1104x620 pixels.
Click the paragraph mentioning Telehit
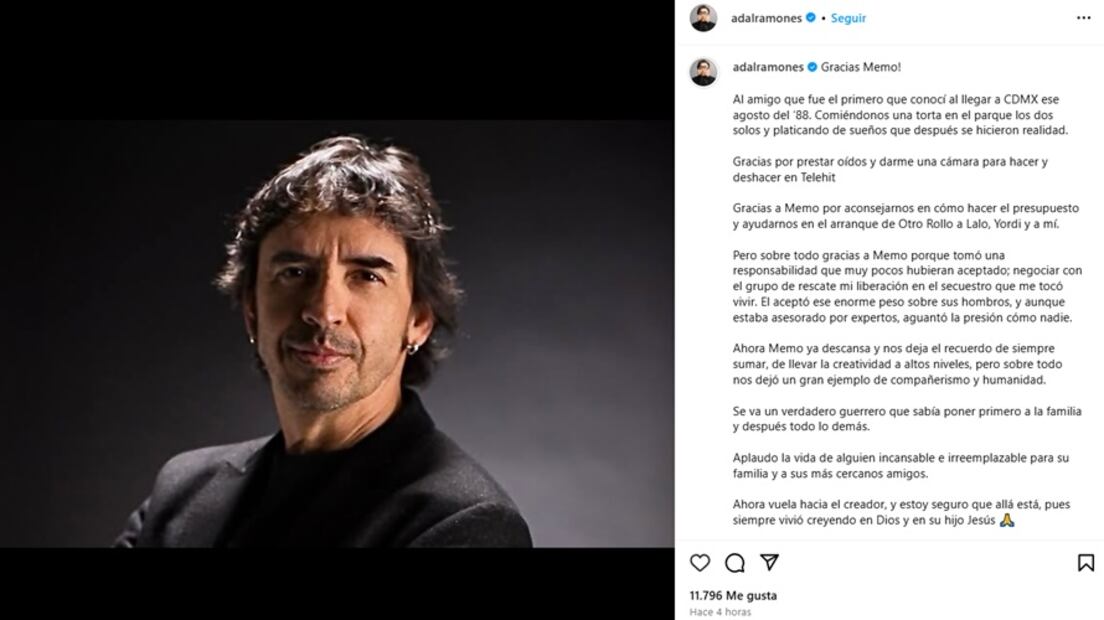[x=890, y=170]
